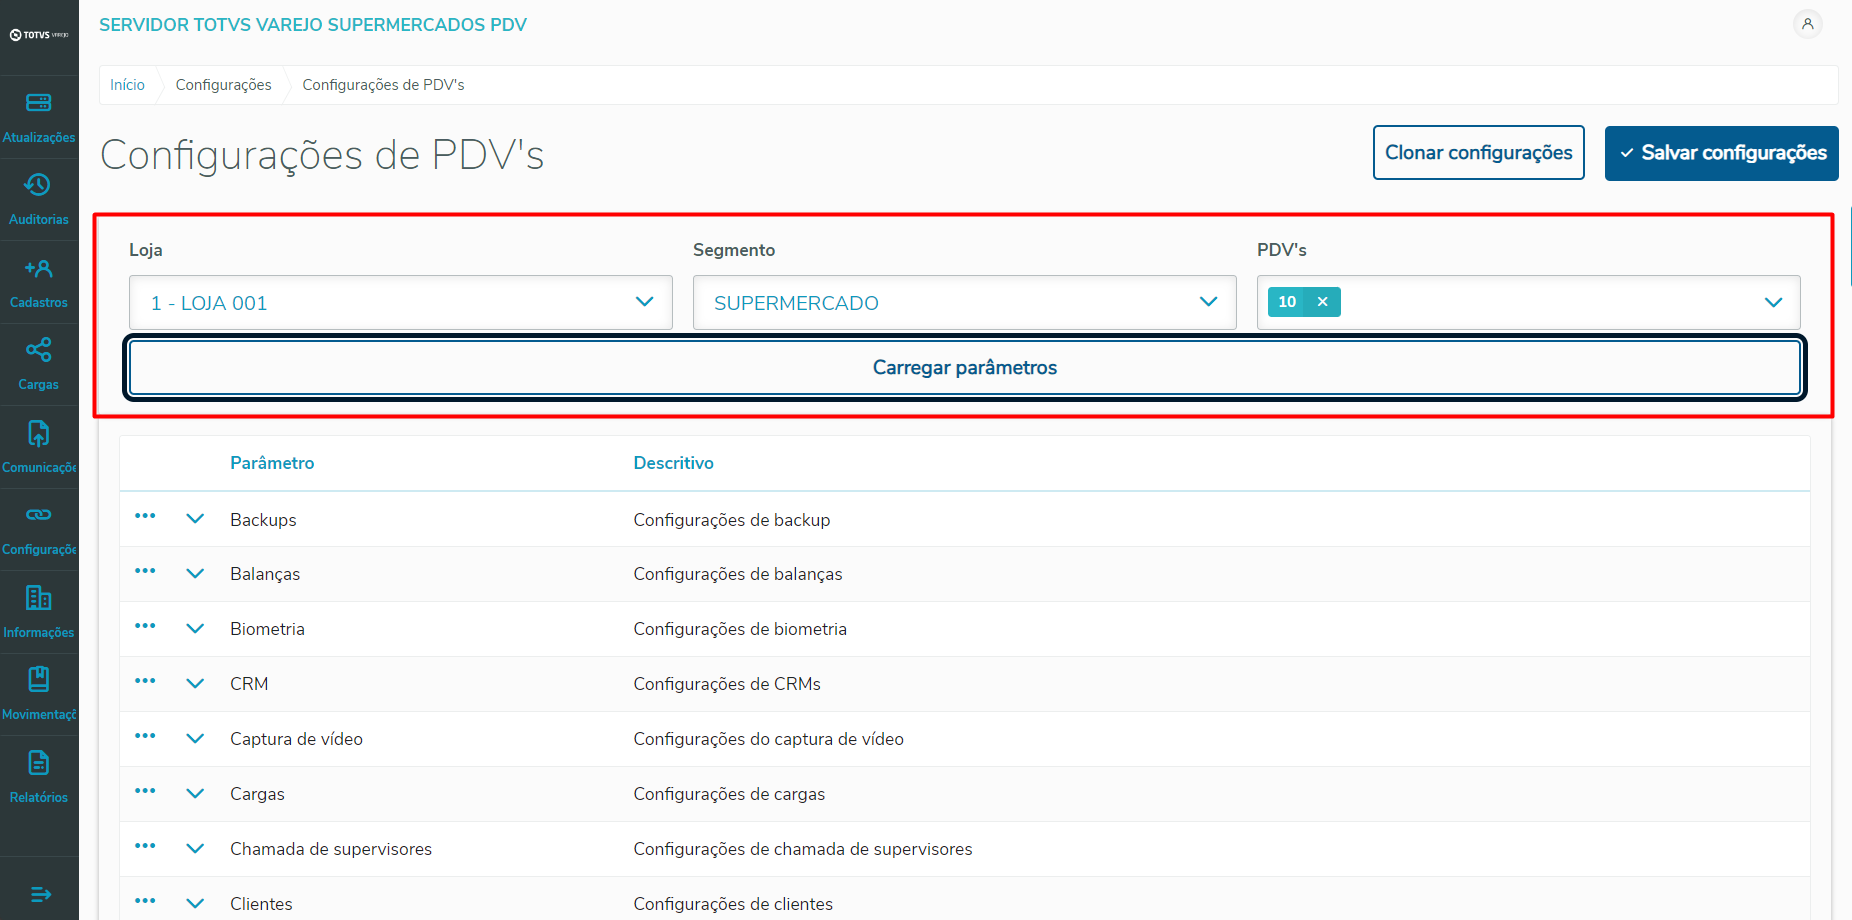This screenshot has height=920, width=1852.
Task: Select 'Configurações de cargas' description text
Action: click(x=729, y=795)
